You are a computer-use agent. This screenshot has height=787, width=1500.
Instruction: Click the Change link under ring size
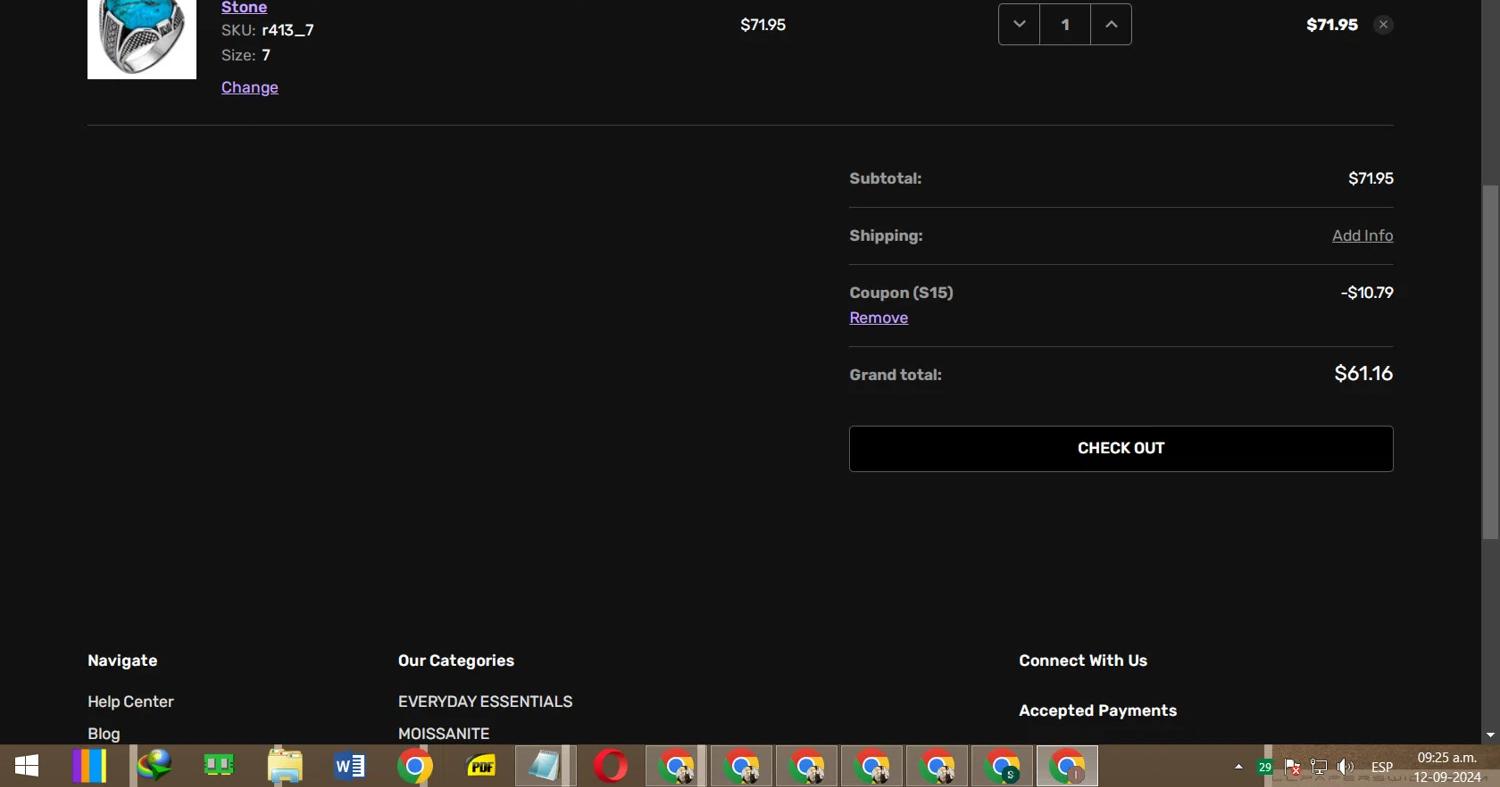tap(250, 88)
